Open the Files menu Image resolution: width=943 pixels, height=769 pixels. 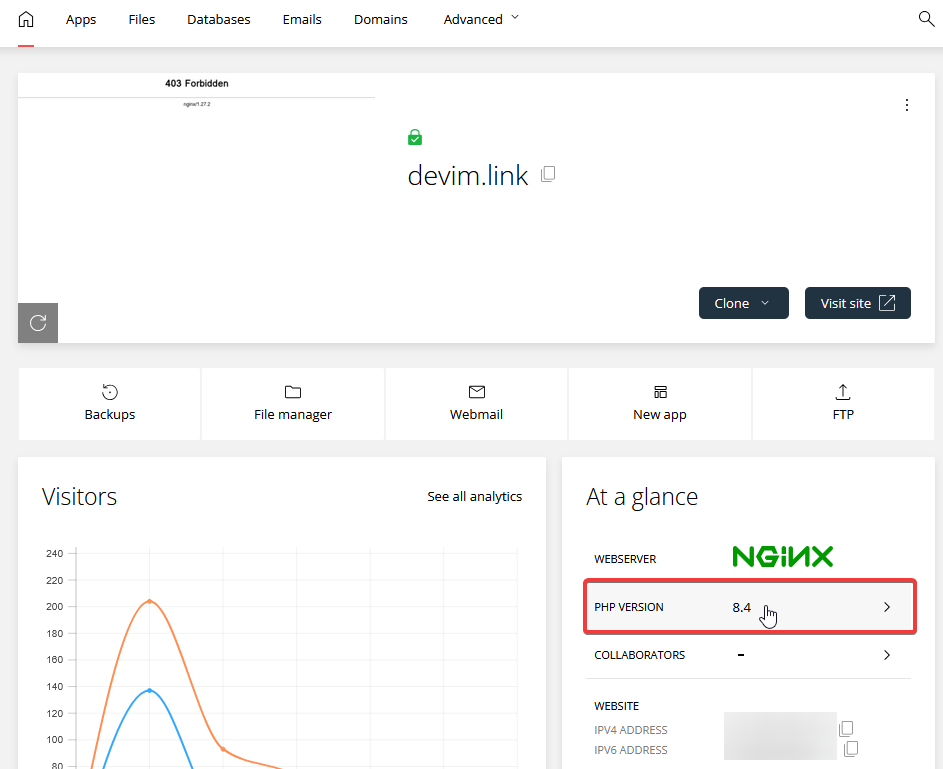click(x=142, y=19)
